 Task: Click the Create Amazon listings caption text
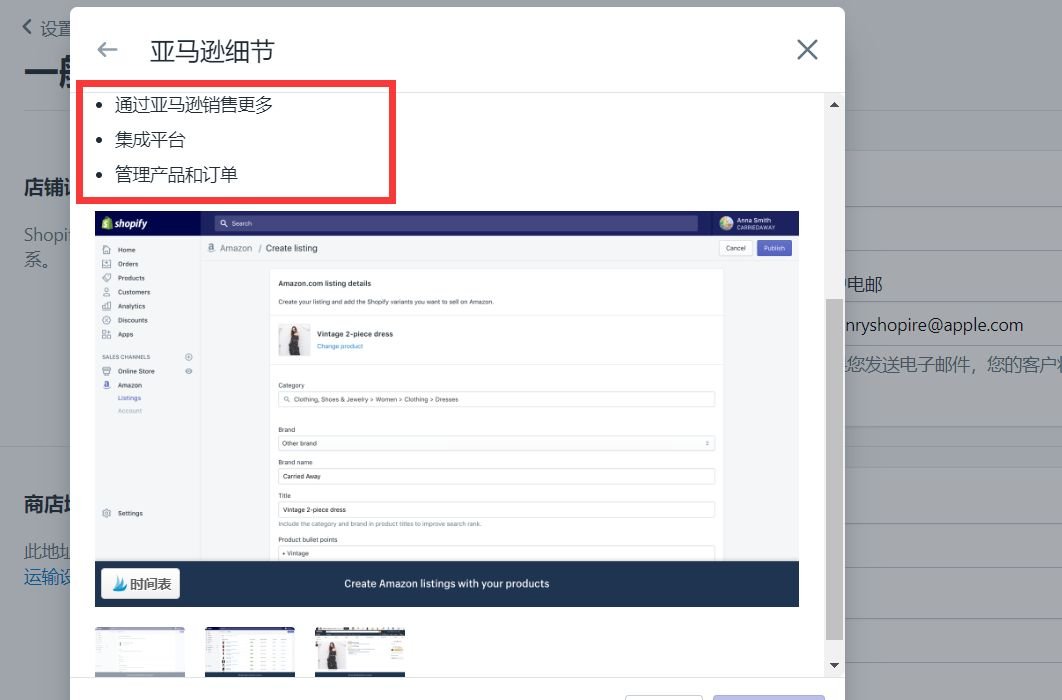[446, 584]
